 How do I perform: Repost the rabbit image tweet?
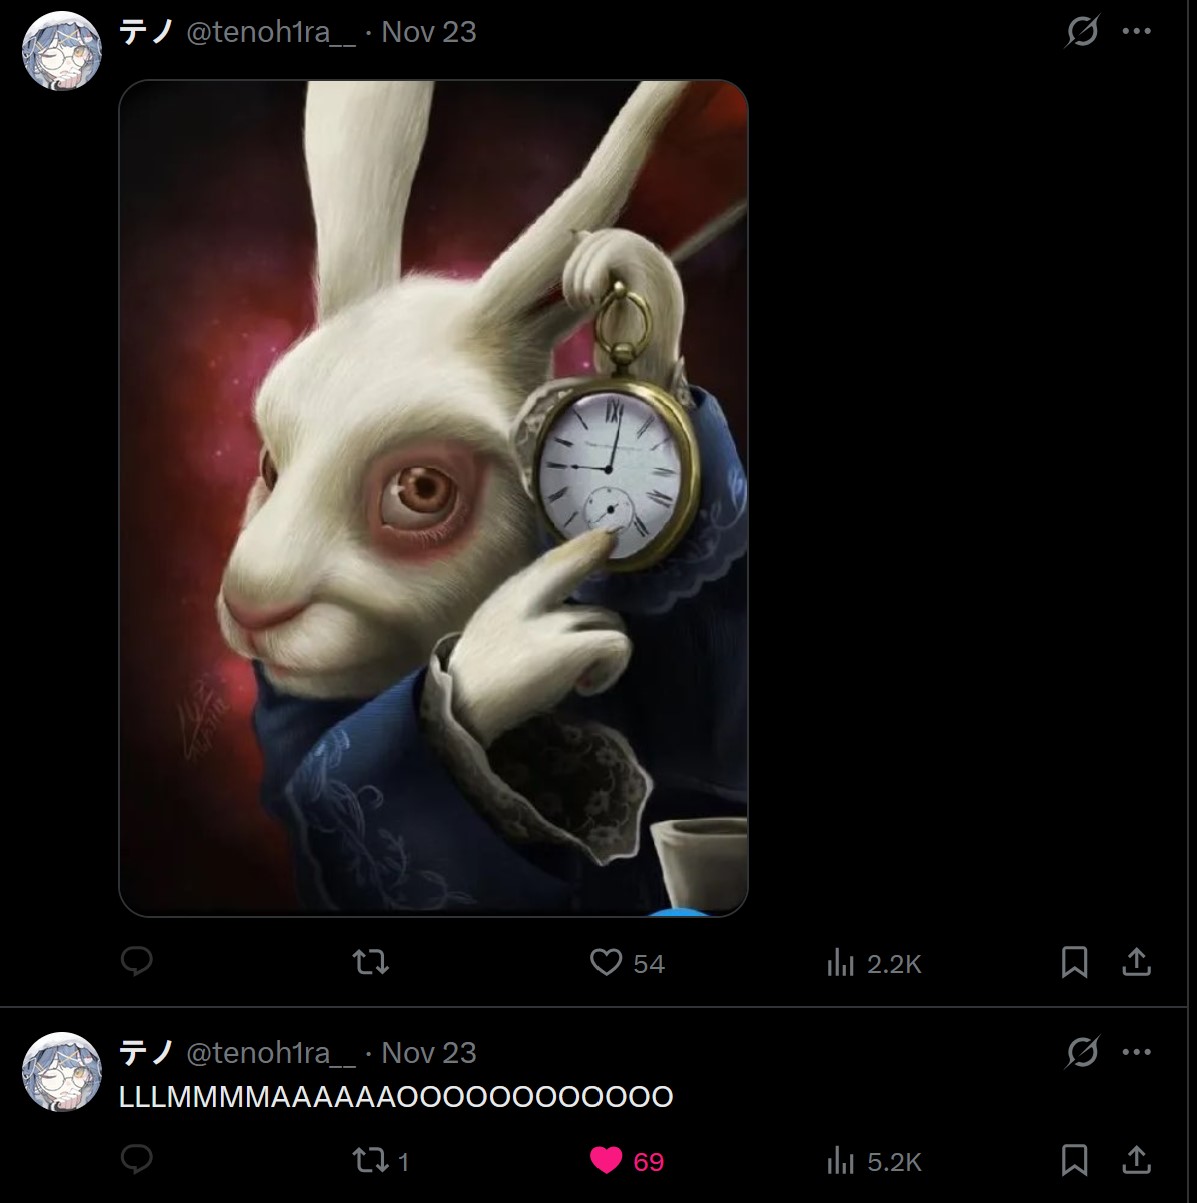pyautogui.click(x=371, y=962)
